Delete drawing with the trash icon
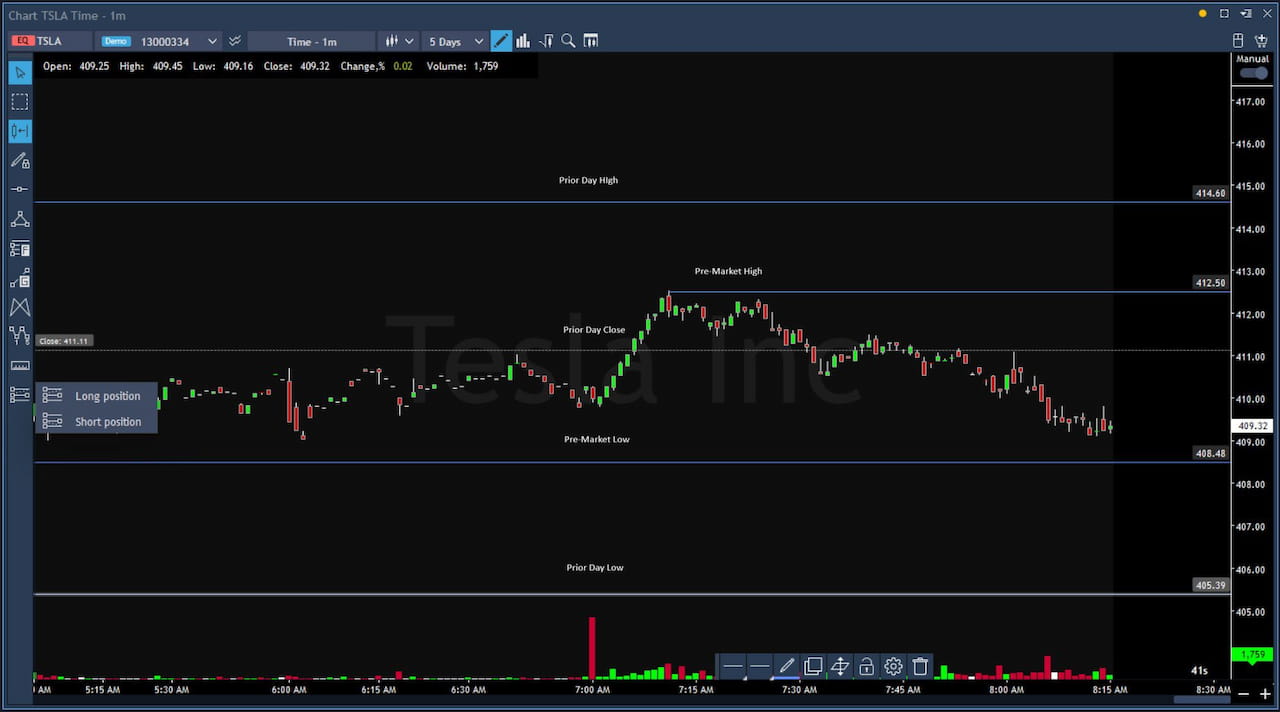Screen dimensions: 1280x712 point(920,666)
